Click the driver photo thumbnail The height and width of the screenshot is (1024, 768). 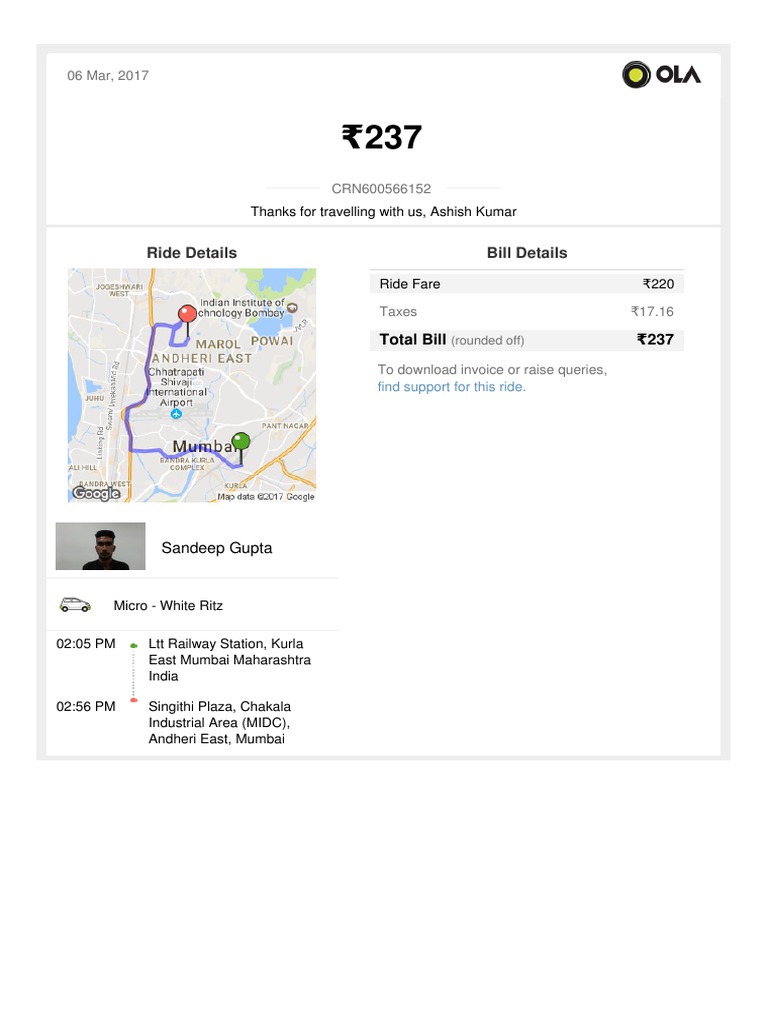[100, 546]
